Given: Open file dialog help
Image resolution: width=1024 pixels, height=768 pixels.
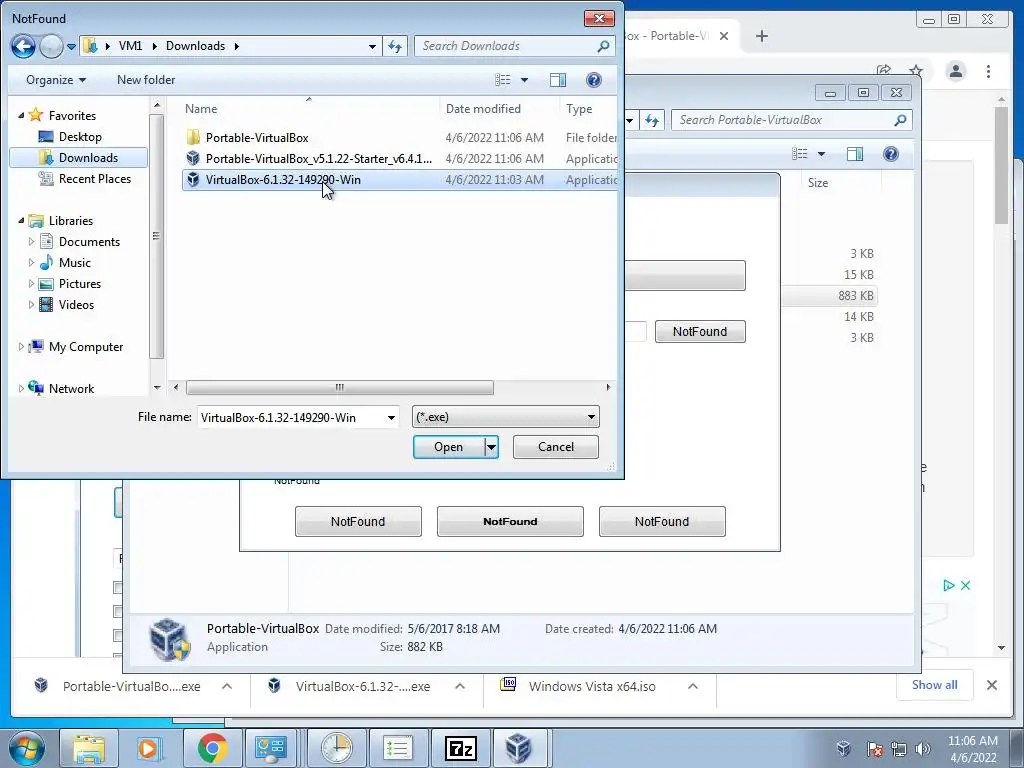Looking at the screenshot, I should pos(594,80).
